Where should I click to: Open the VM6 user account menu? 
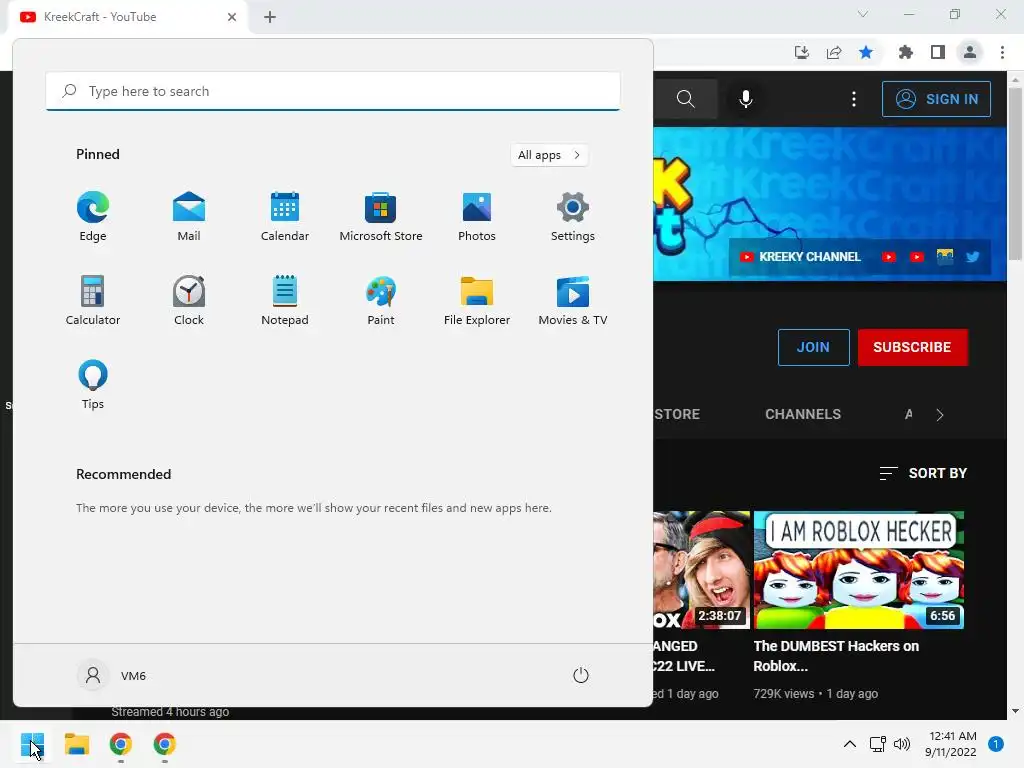[x=112, y=675]
